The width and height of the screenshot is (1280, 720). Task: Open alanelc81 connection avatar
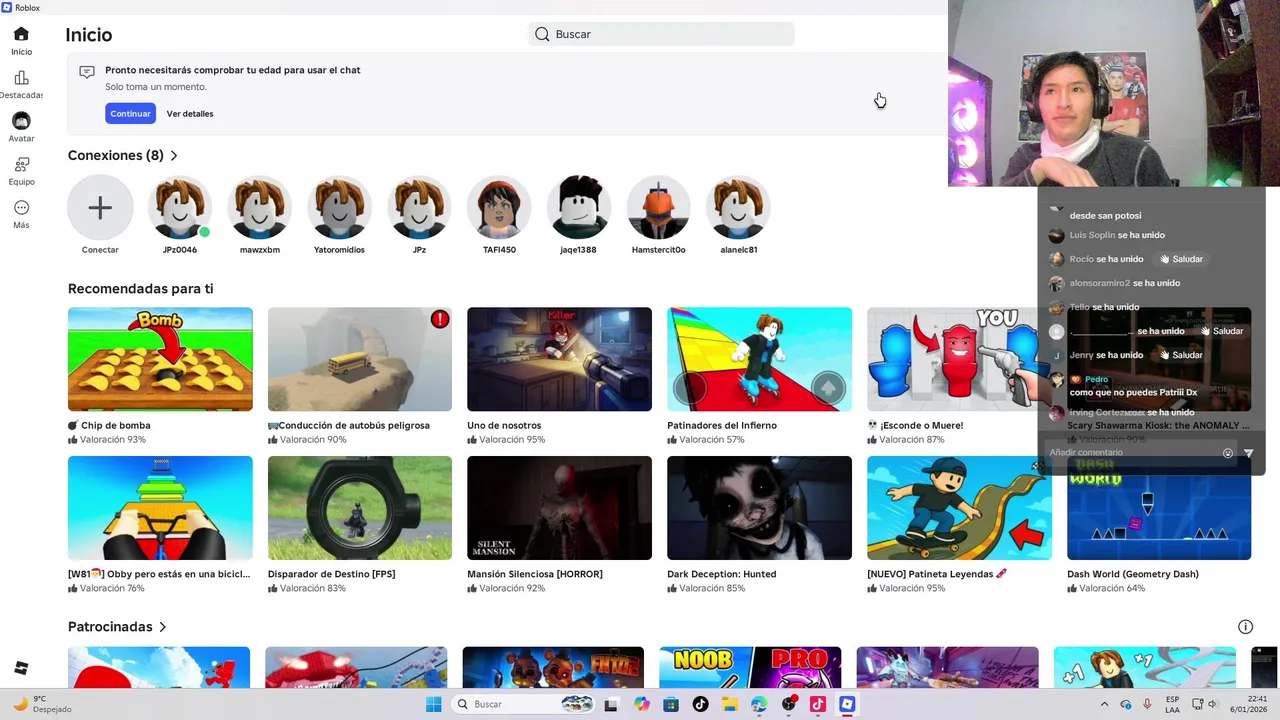[x=738, y=207]
